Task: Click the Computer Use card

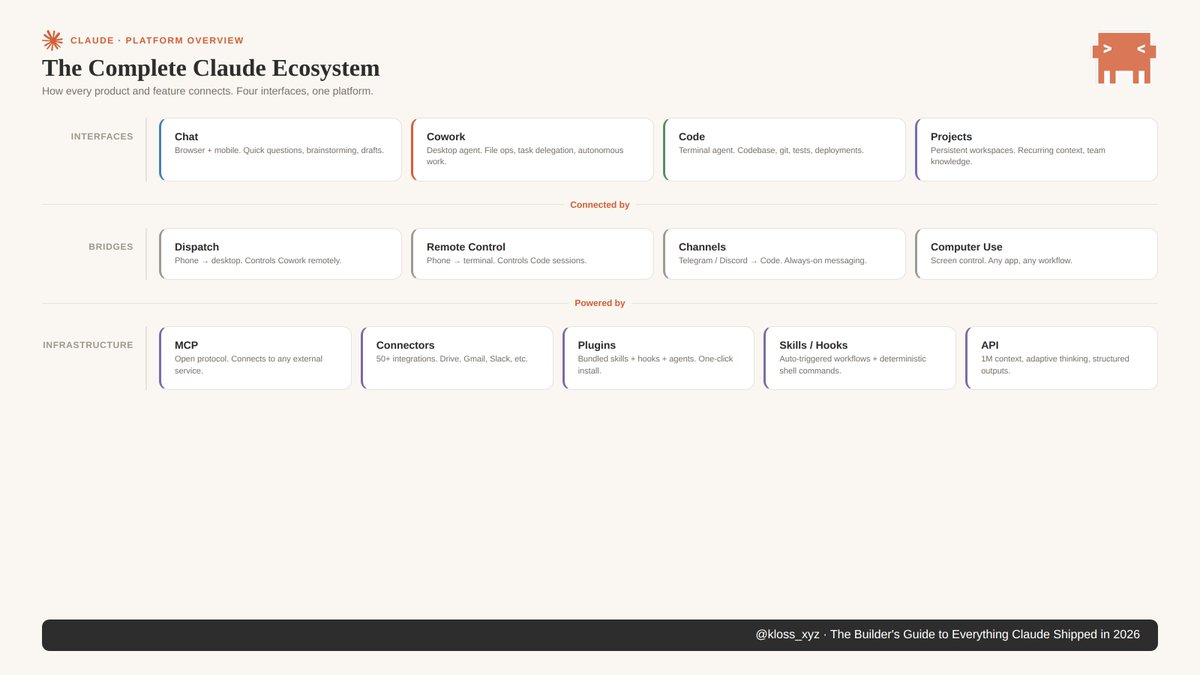Action: click(1036, 254)
